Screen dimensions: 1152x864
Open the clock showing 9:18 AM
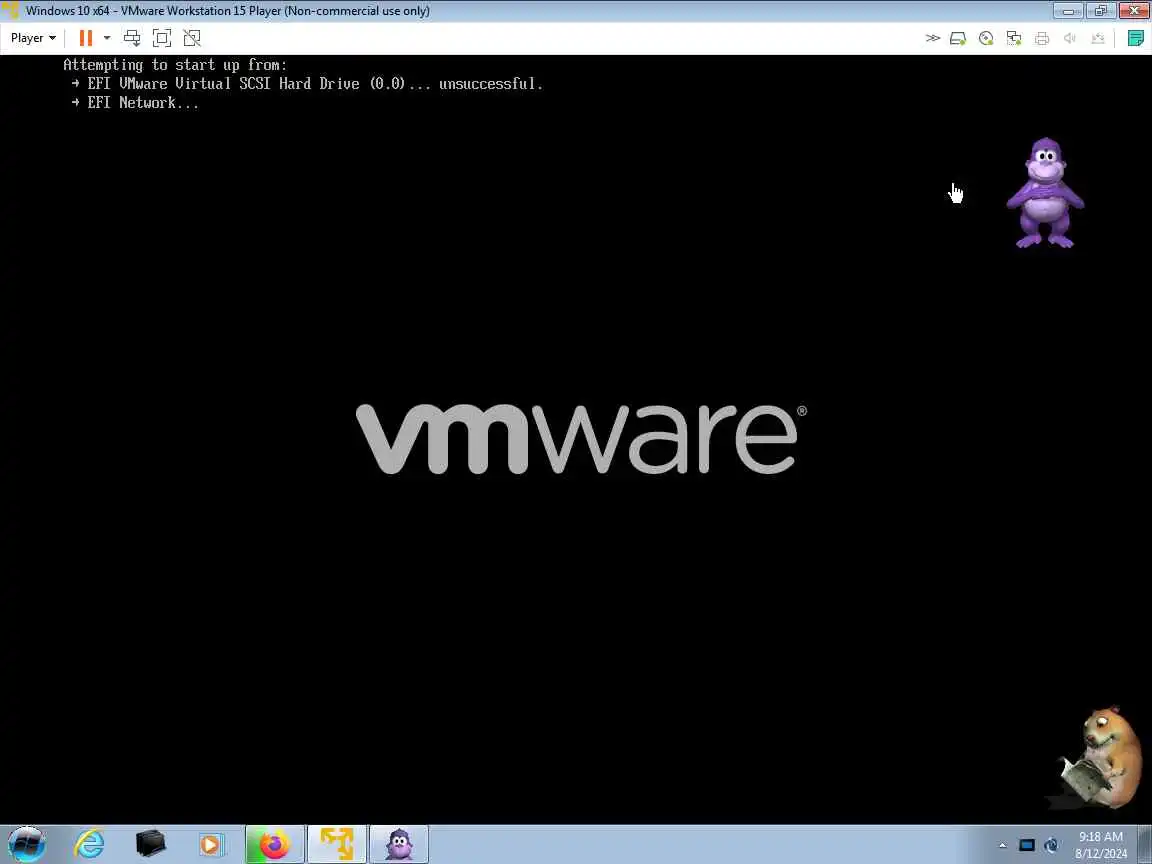1101,845
